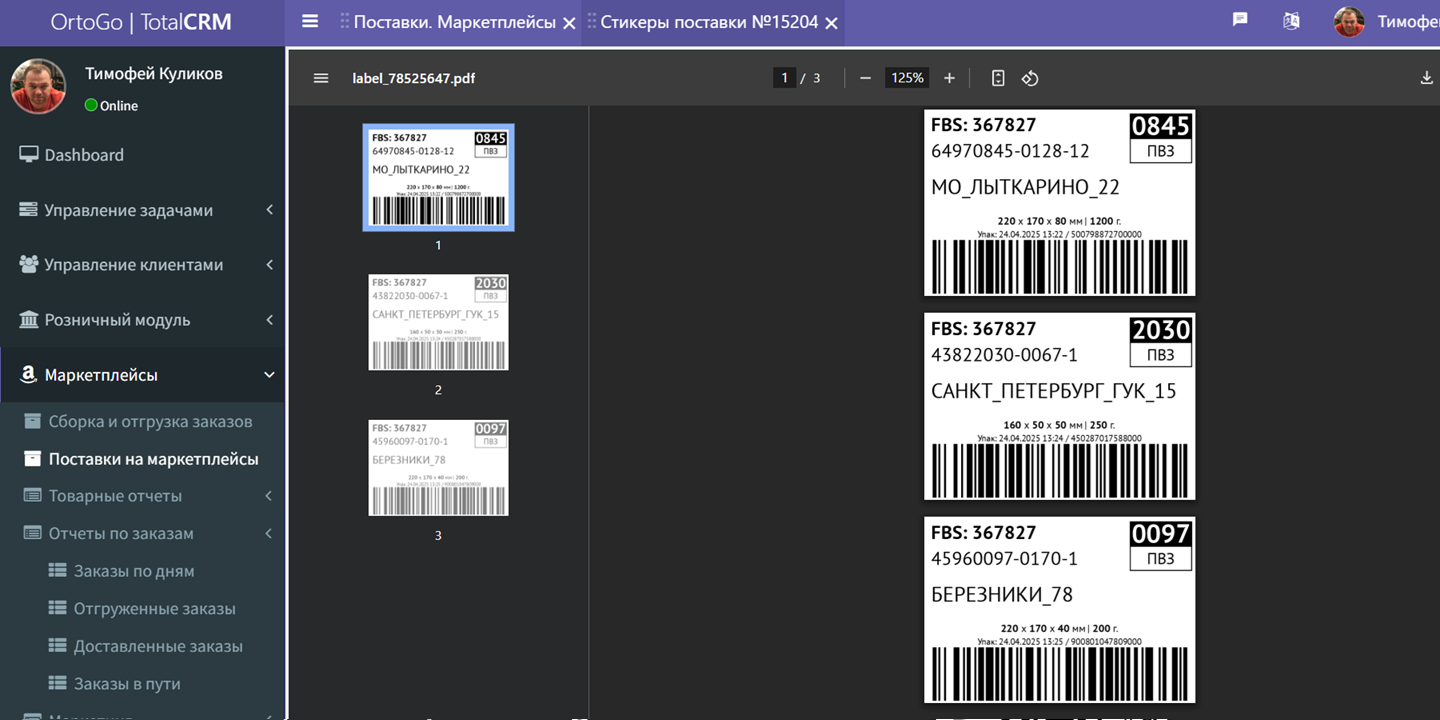Click the 0097 code box in main view
Screen dimensions: 1440x720
tap(1161, 534)
